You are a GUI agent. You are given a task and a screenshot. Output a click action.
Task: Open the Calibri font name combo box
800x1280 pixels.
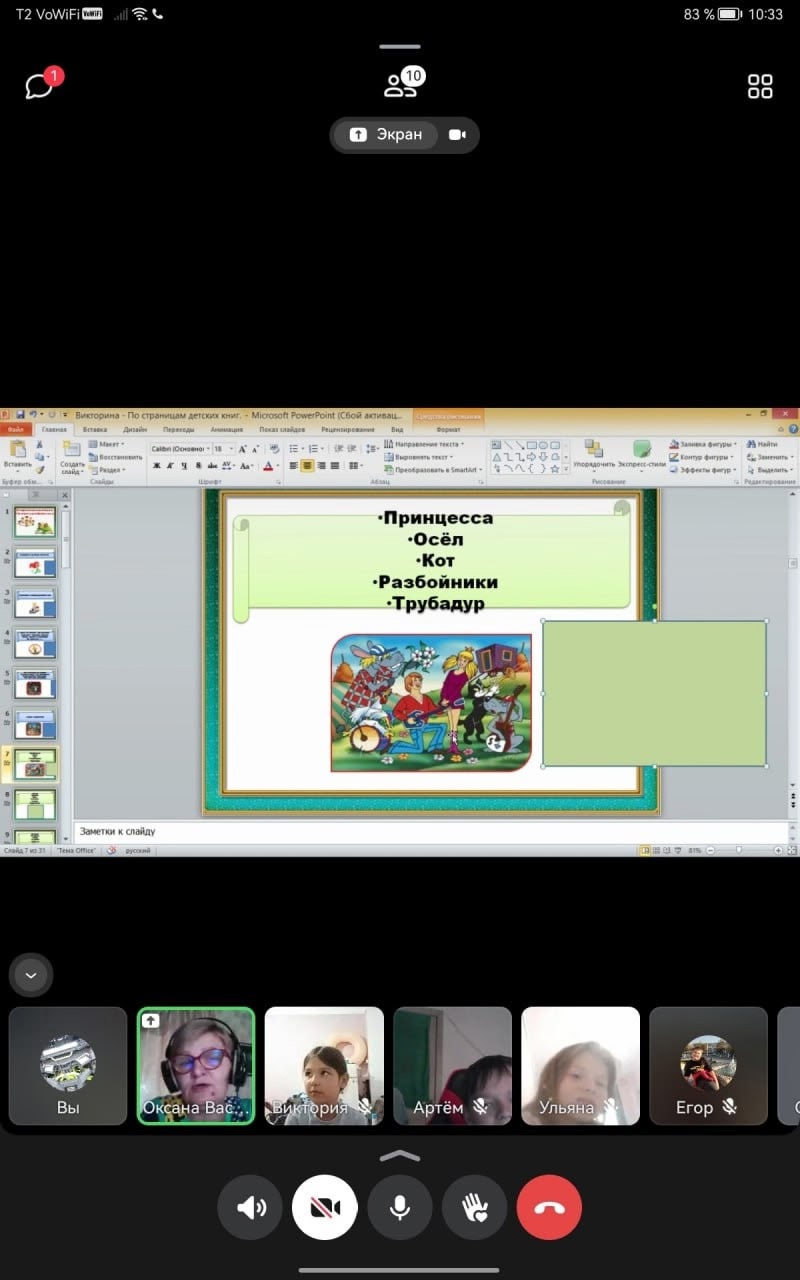pos(180,449)
